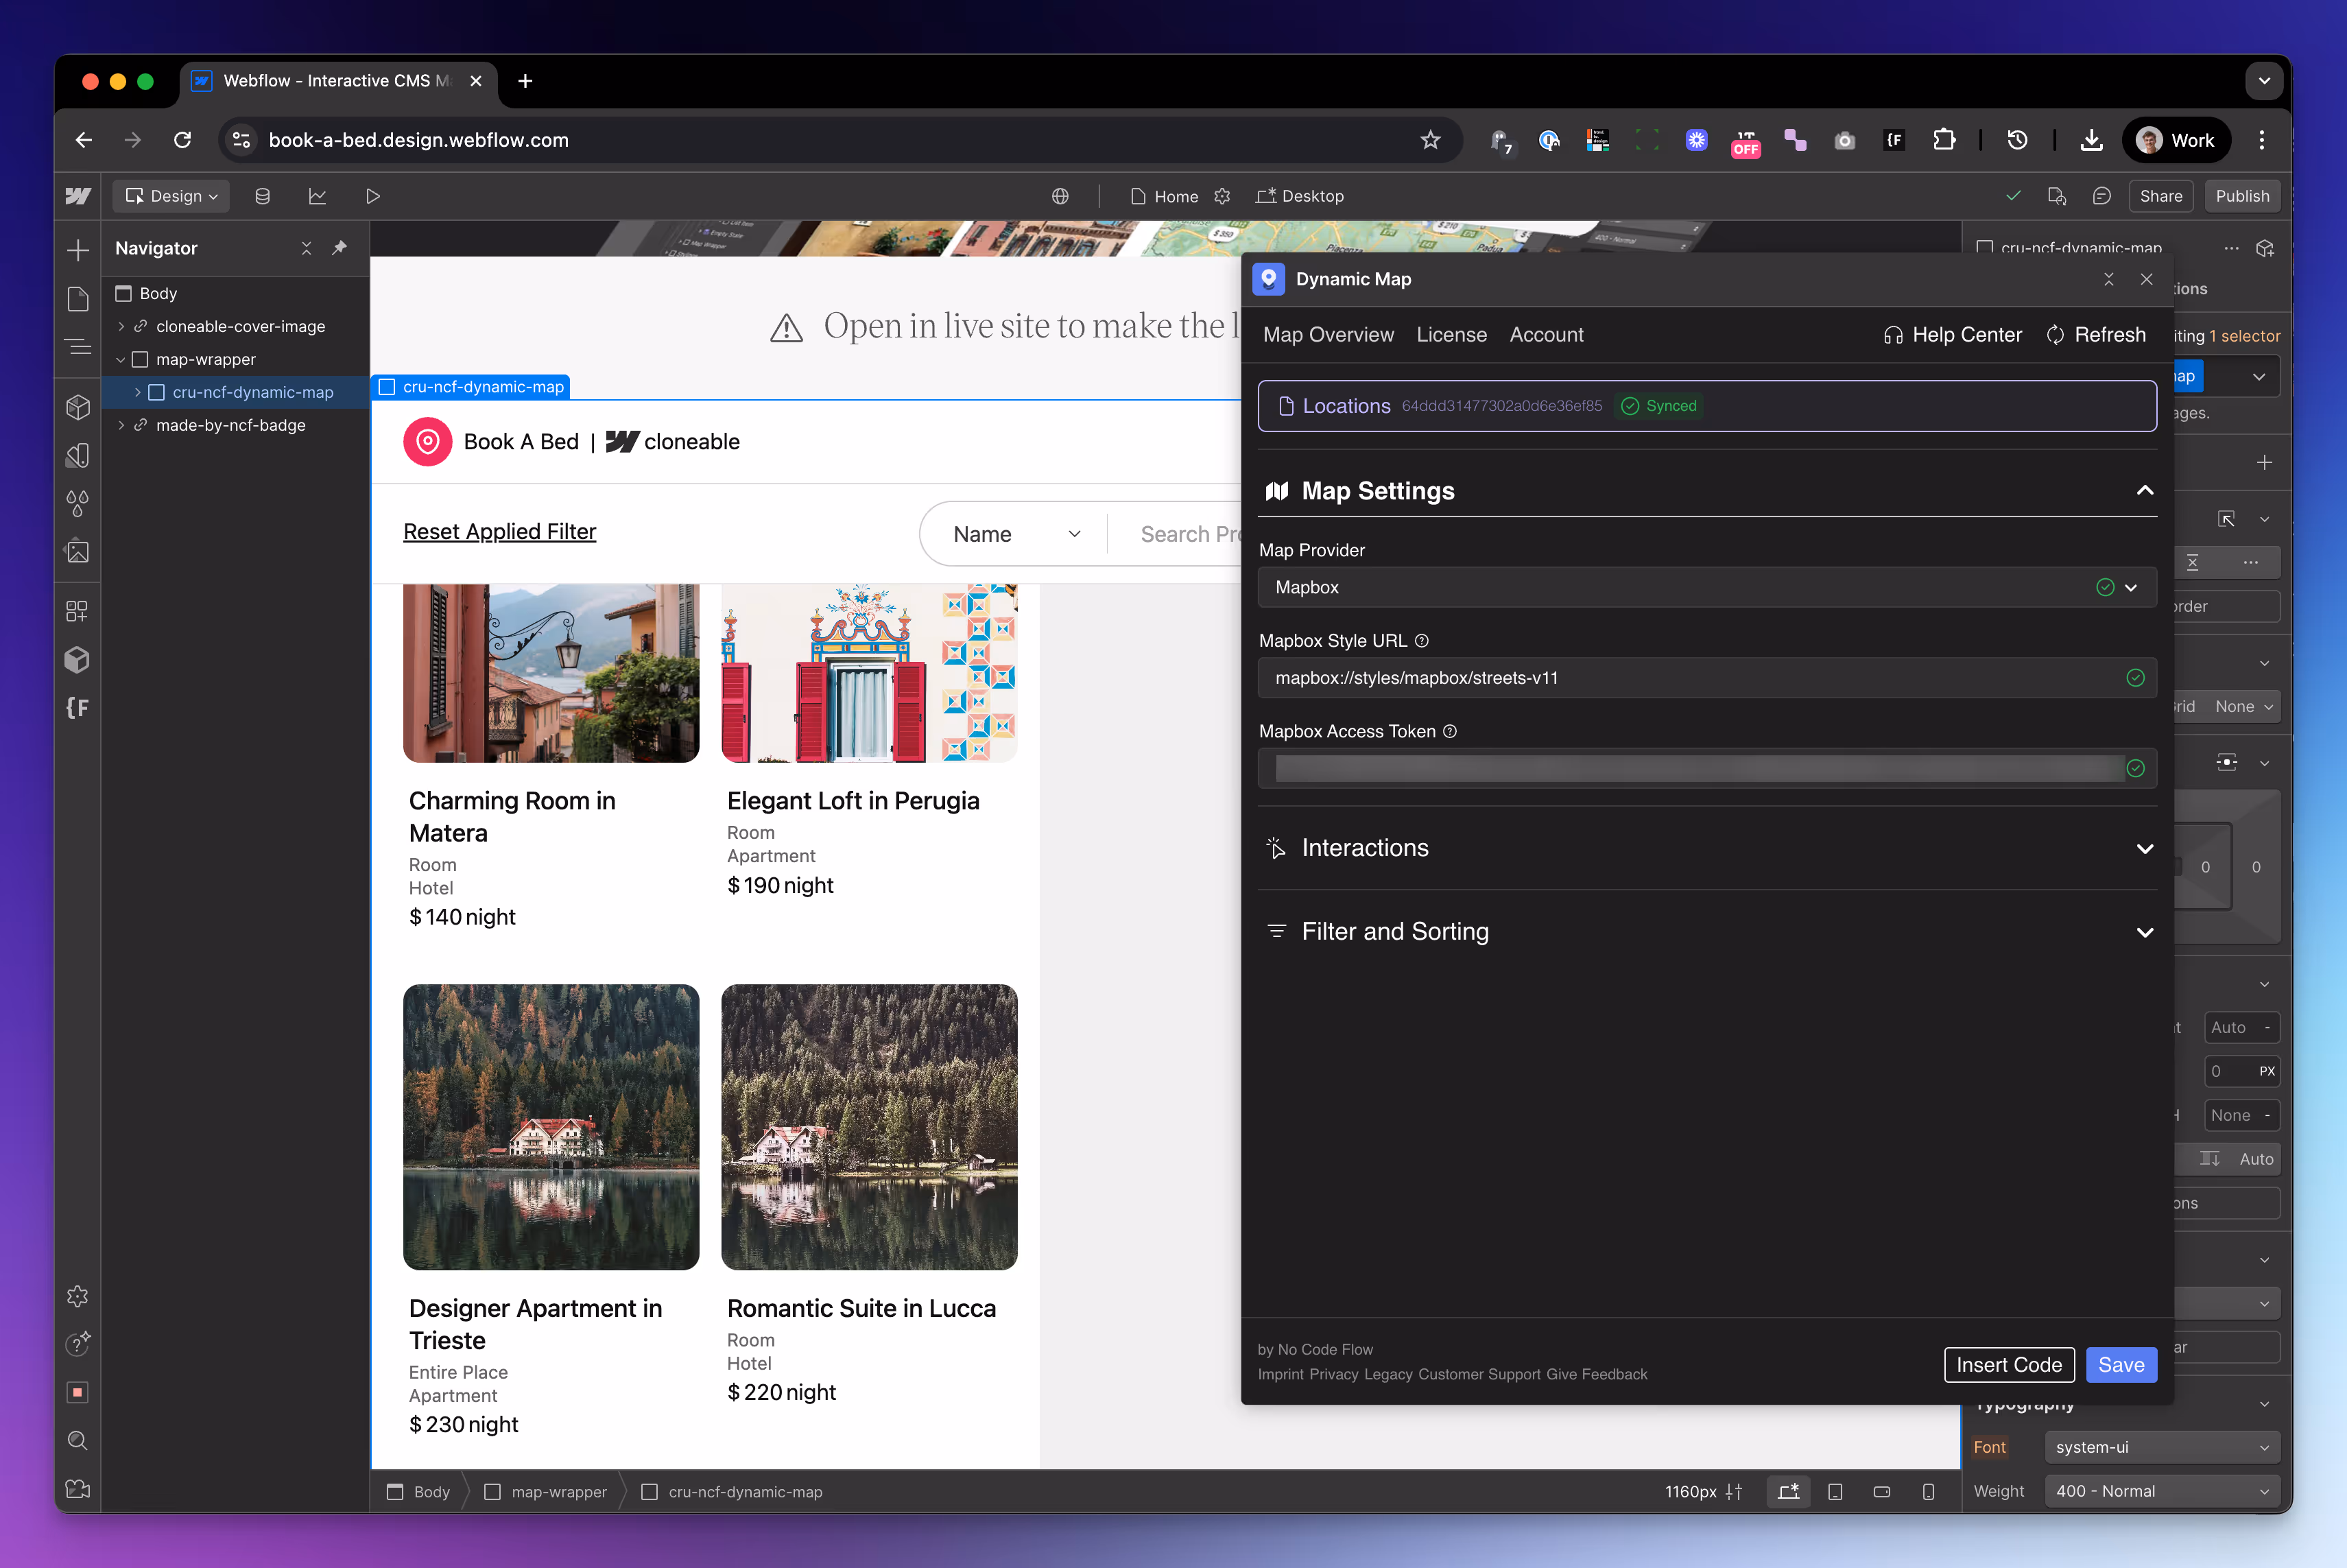Click the Save button

pyautogui.click(x=2121, y=1365)
